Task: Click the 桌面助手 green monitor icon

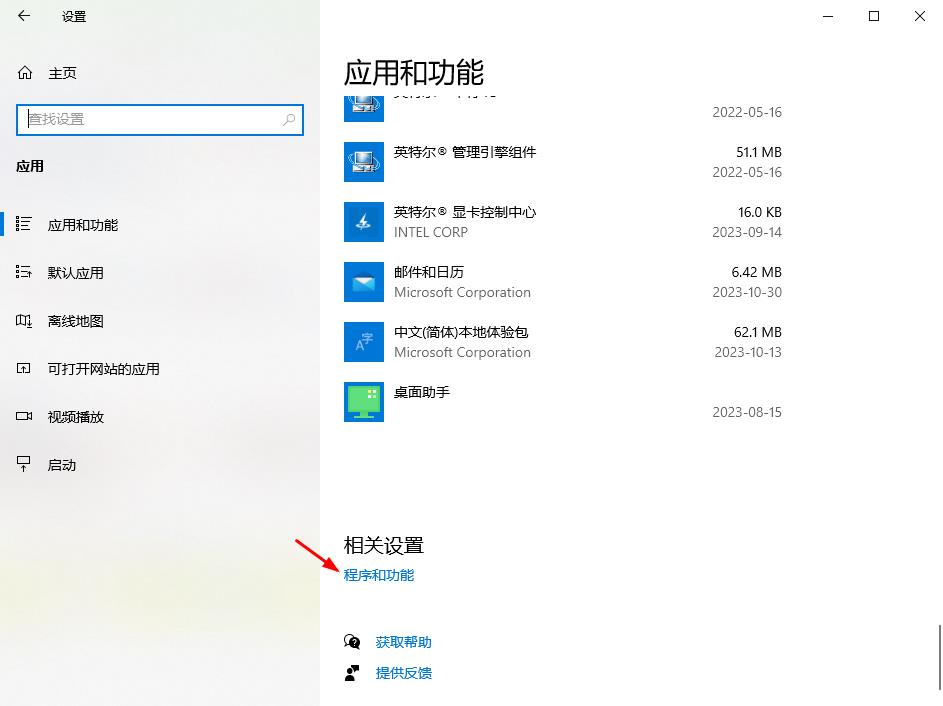Action: tap(363, 402)
